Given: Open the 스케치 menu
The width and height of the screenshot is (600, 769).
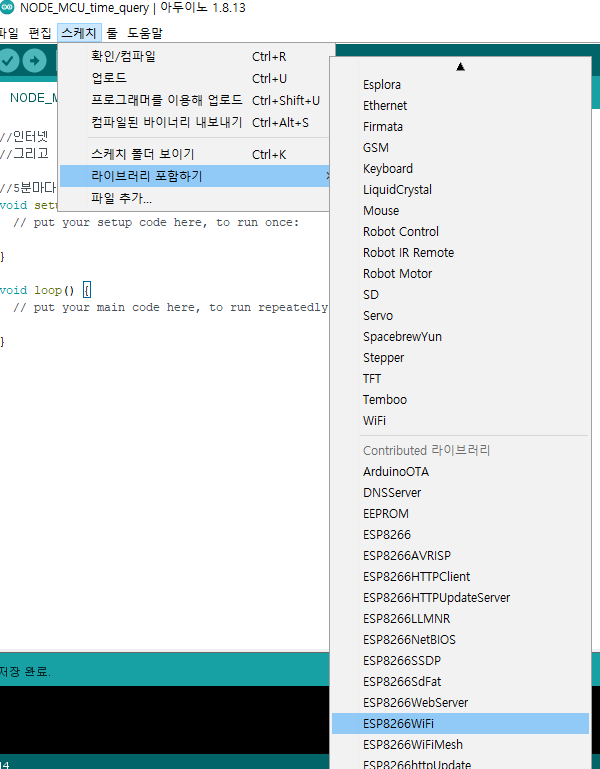Looking at the screenshot, I should (79, 33).
